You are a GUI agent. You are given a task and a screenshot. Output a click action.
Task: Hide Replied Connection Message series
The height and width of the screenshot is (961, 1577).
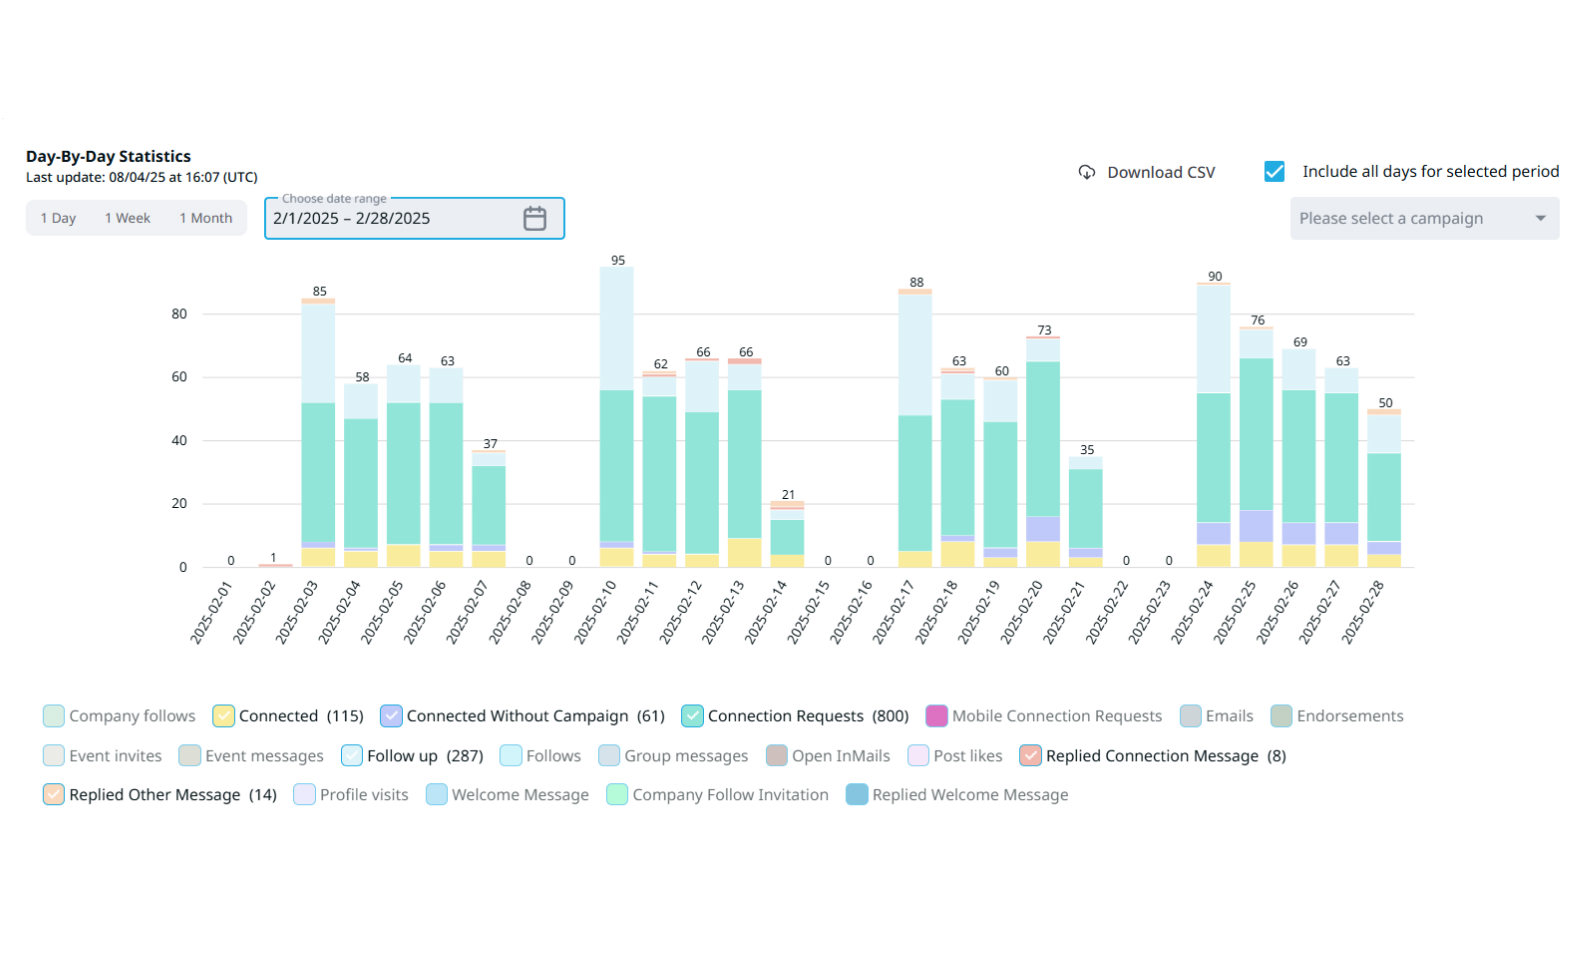click(1030, 756)
